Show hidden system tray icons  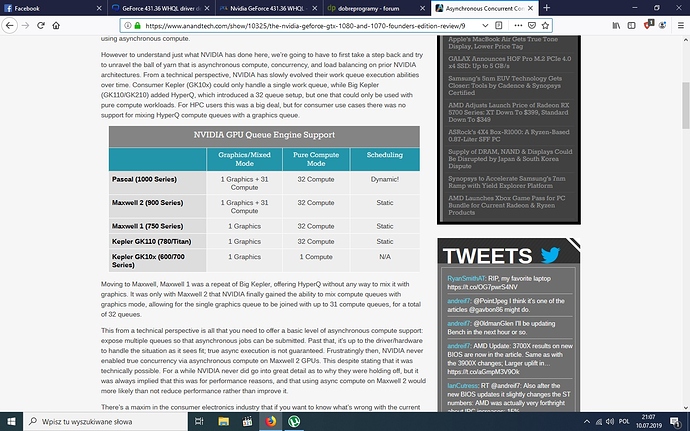coord(587,421)
